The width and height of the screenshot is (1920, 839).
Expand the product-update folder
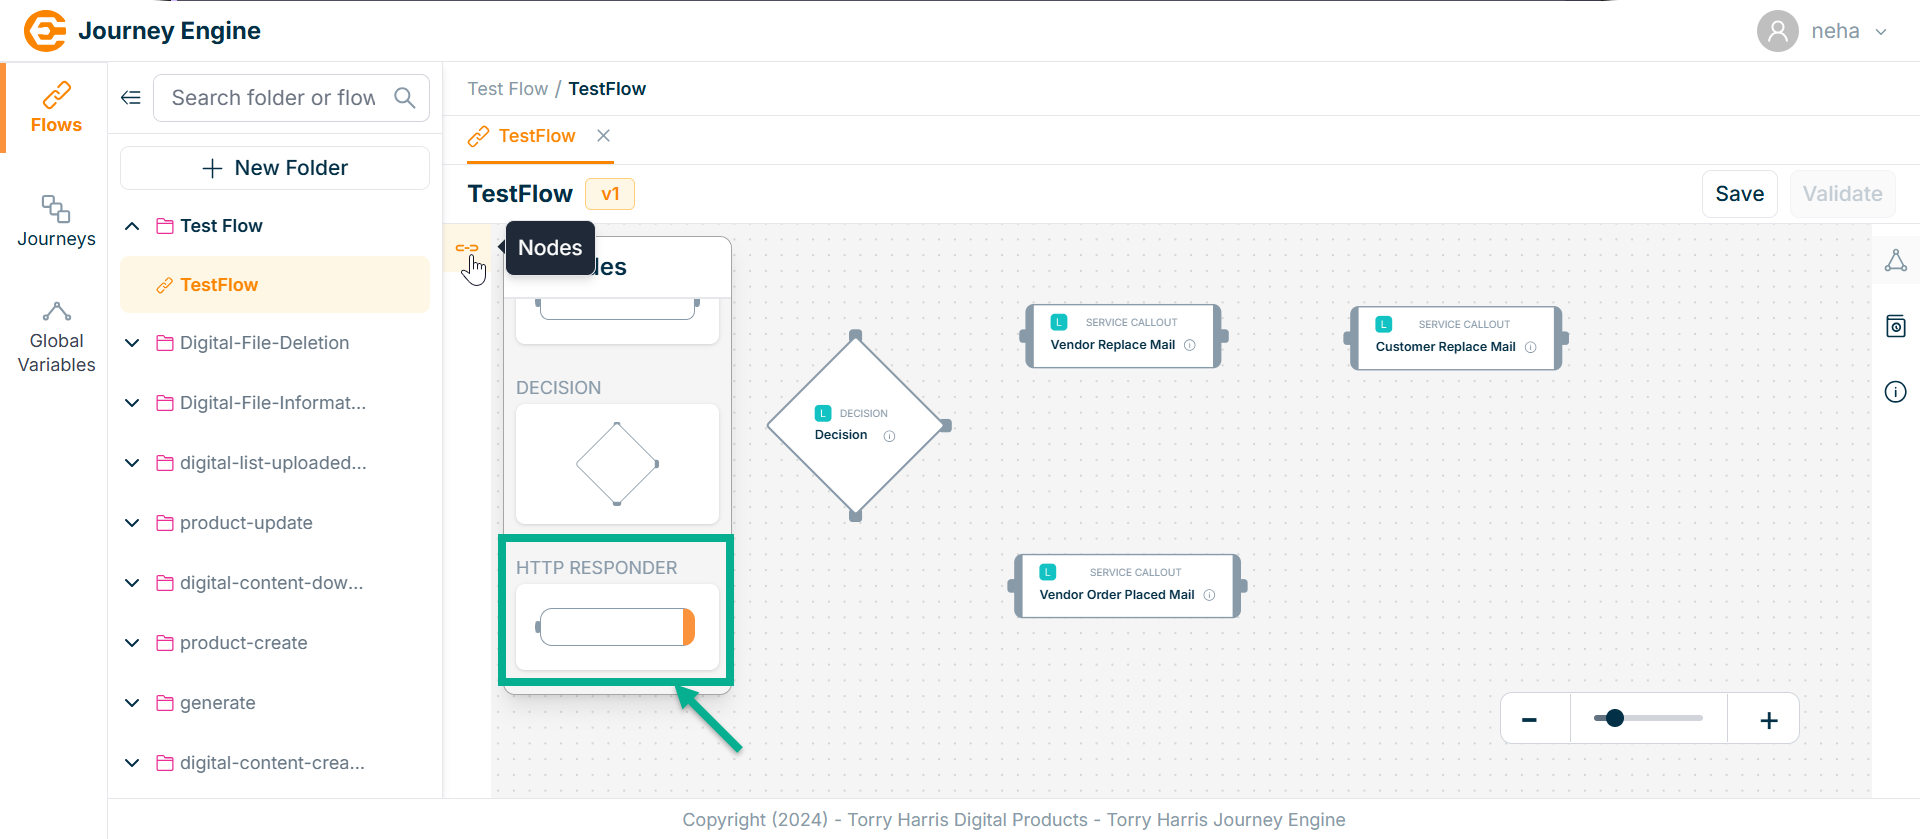click(132, 523)
